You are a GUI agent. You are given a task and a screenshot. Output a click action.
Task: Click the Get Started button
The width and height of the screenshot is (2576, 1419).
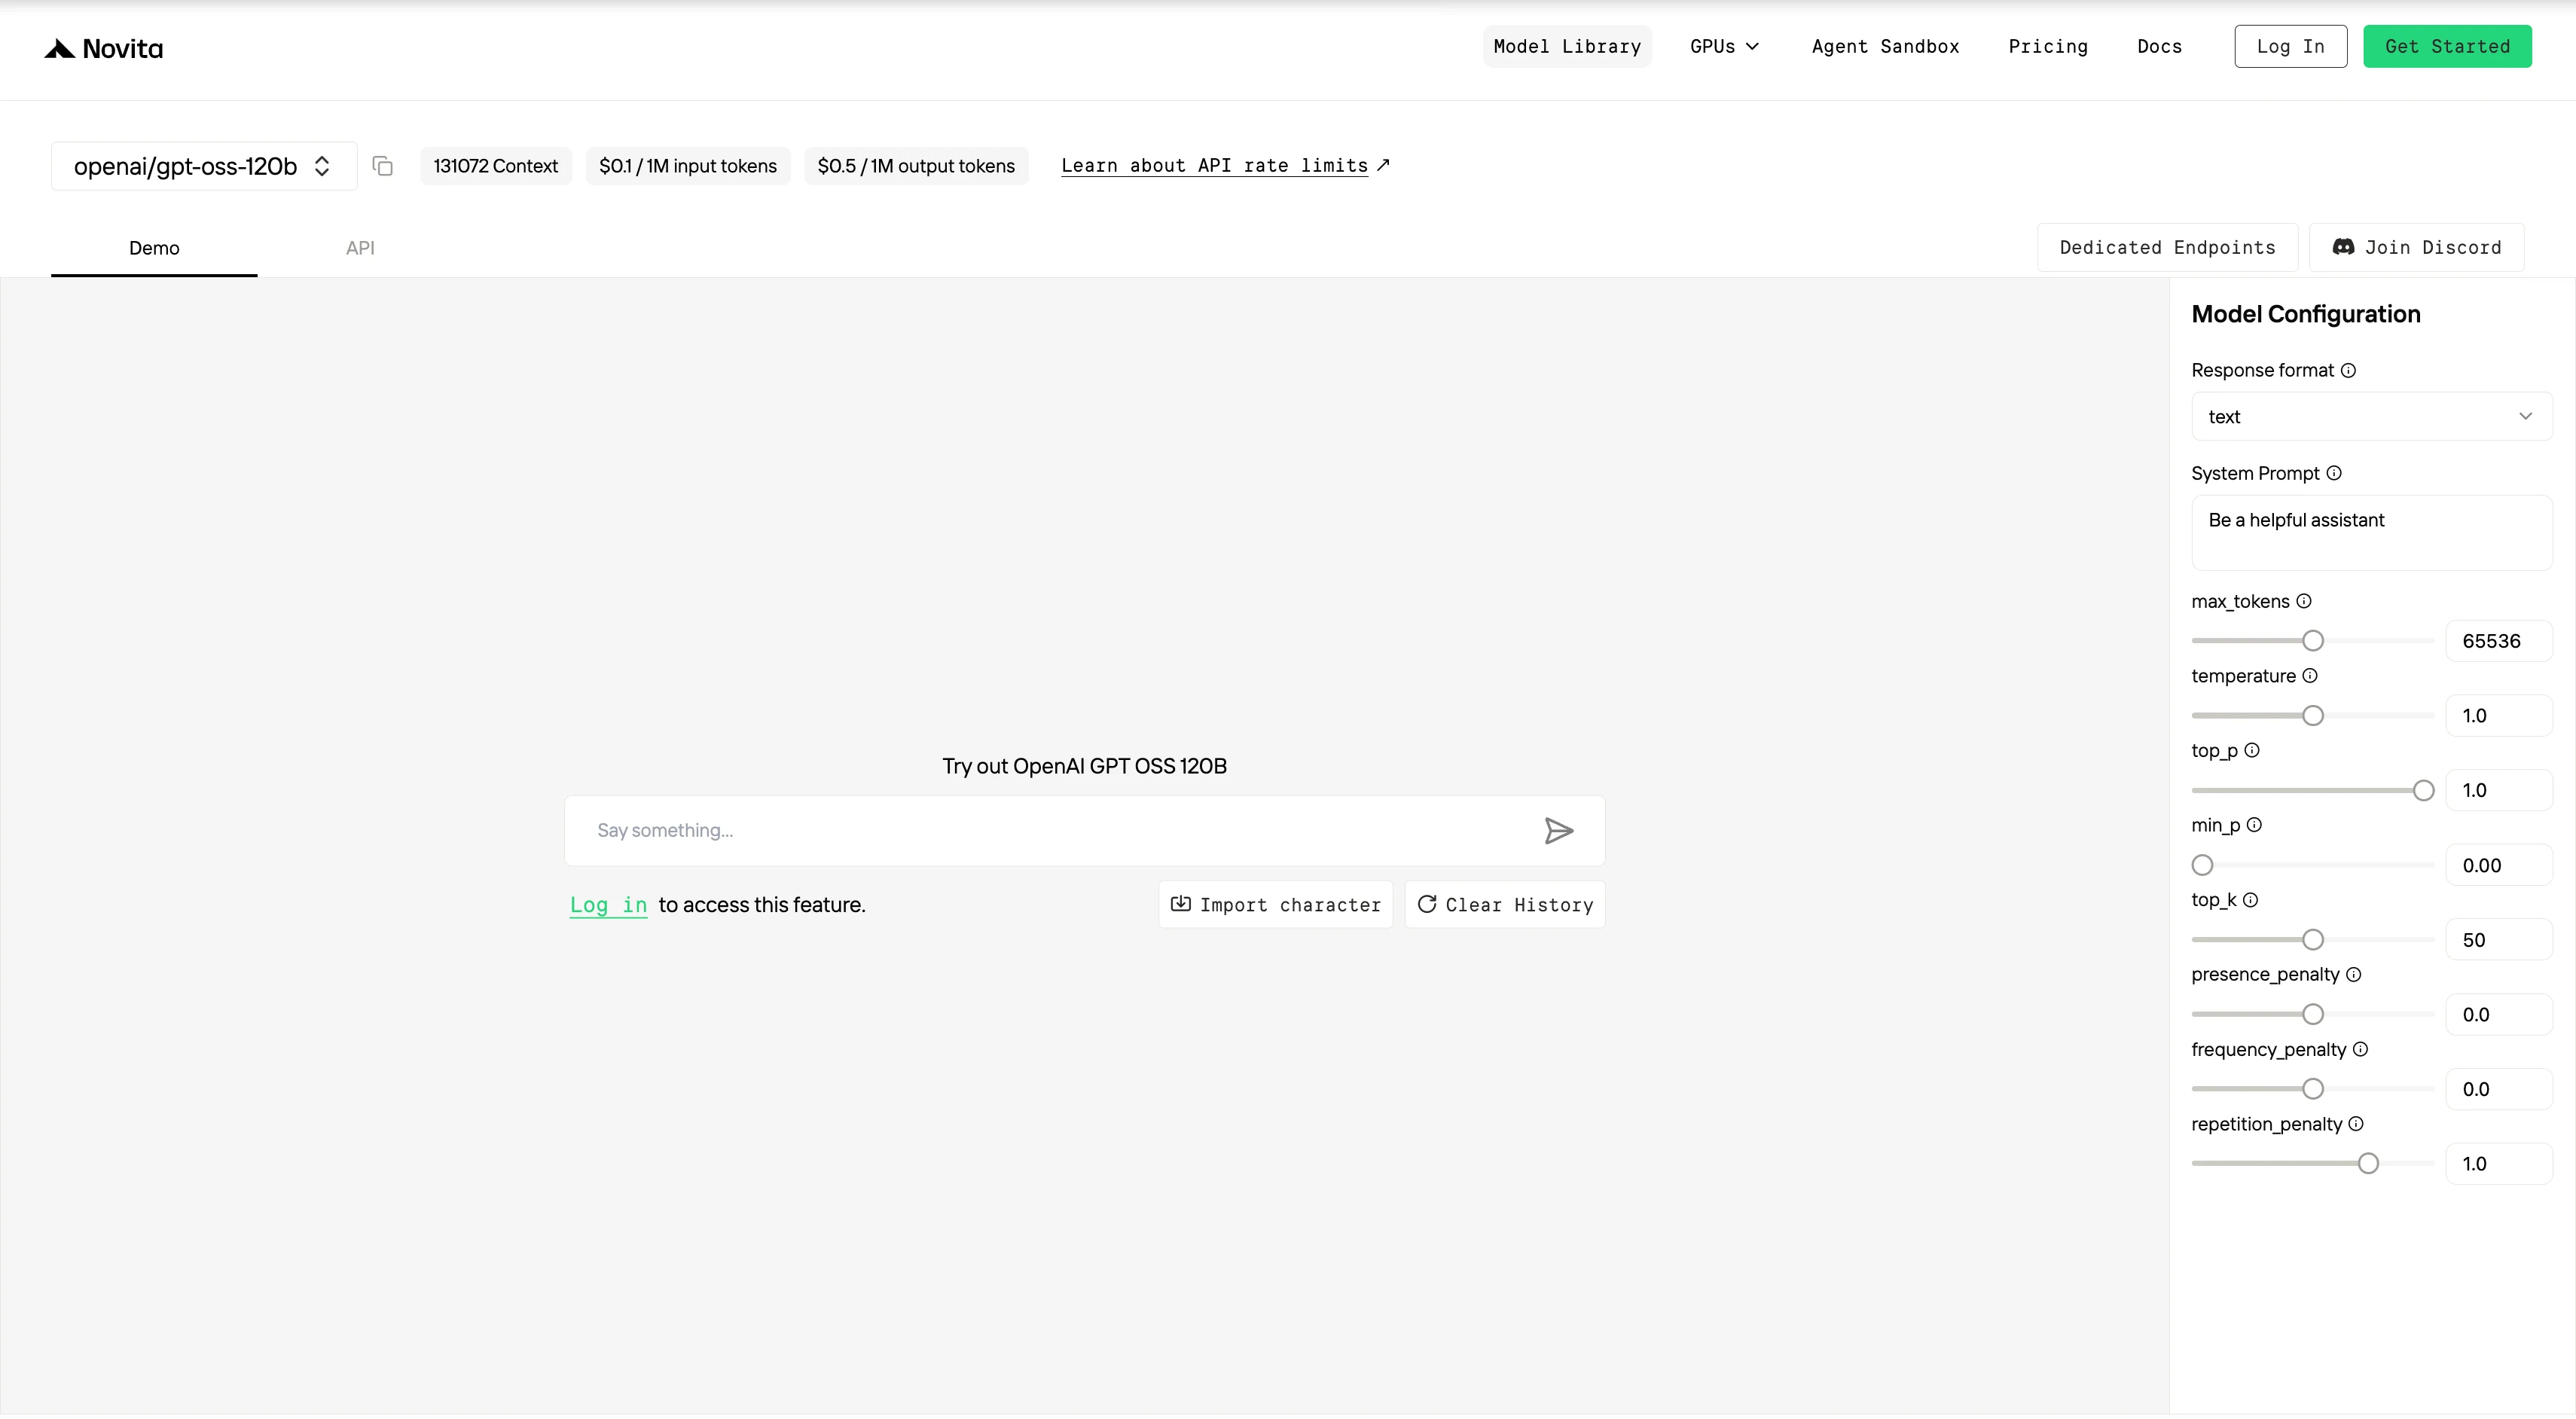[x=2447, y=47]
